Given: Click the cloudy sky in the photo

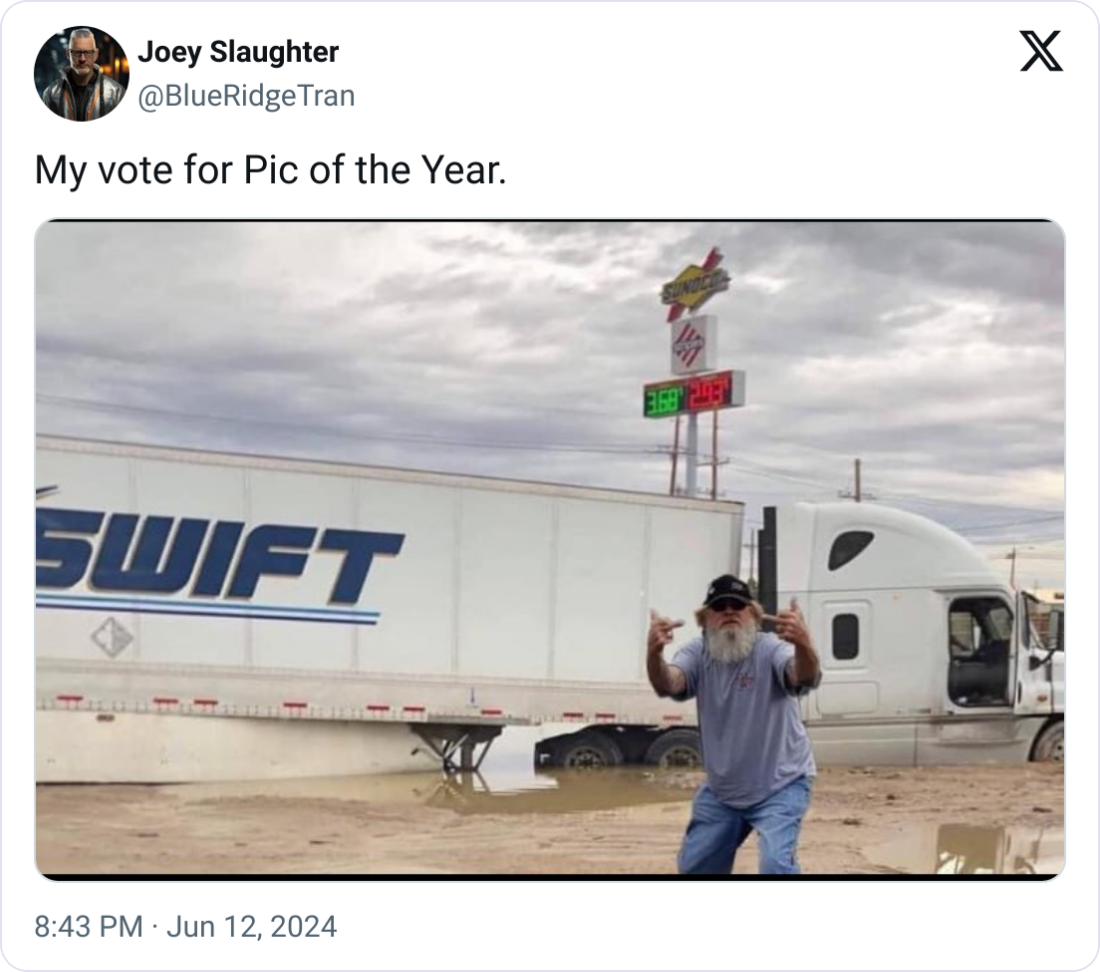Looking at the screenshot, I should click(350, 320).
